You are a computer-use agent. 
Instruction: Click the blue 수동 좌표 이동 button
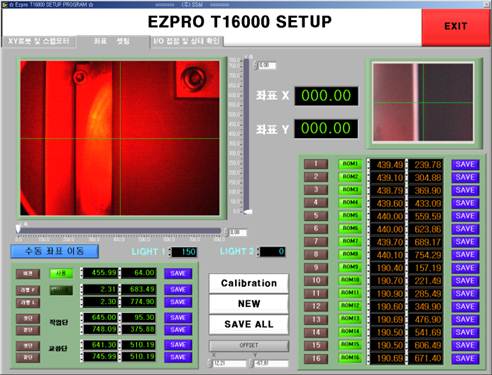pyautogui.click(x=54, y=251)
